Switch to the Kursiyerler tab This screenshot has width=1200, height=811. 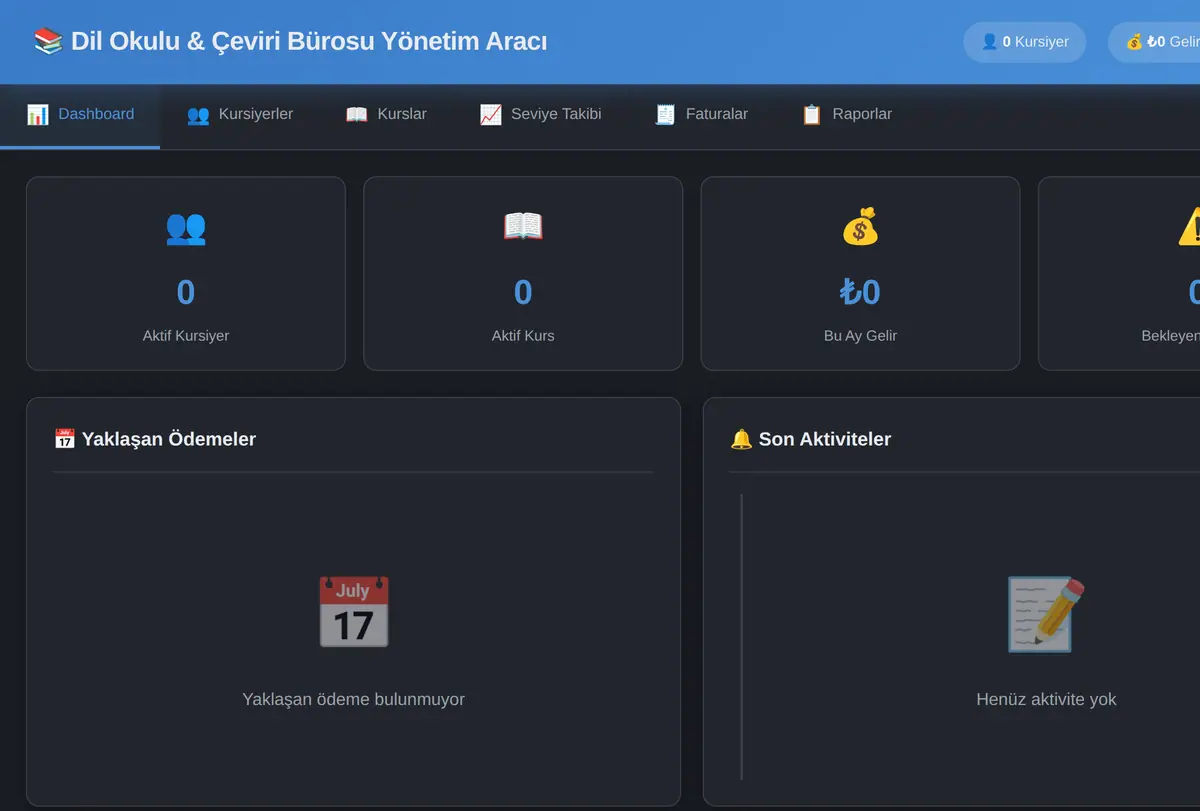(240, 115)
